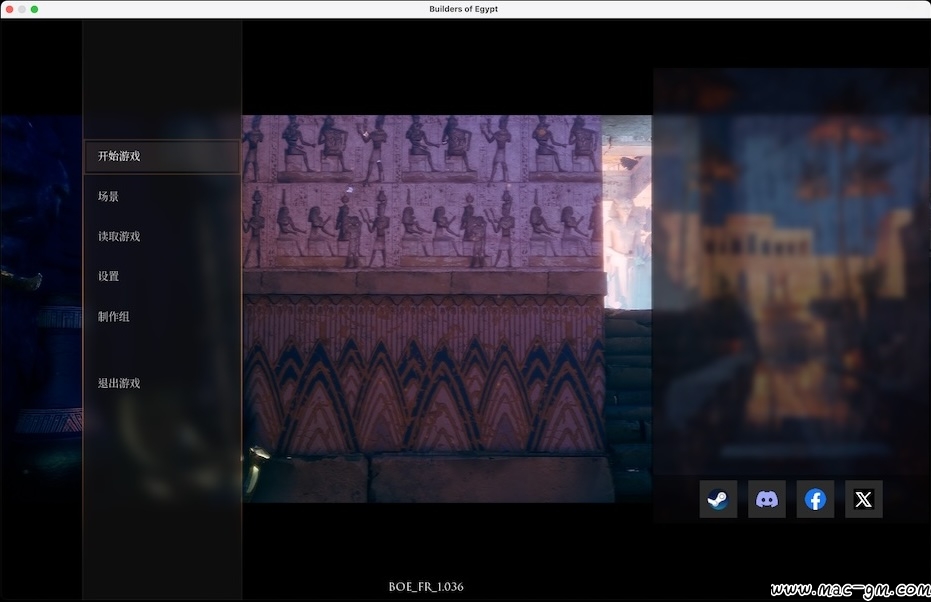Viewport: 931px width, 602px height.
Task: Open the Steam page icon
Action: 718,499
